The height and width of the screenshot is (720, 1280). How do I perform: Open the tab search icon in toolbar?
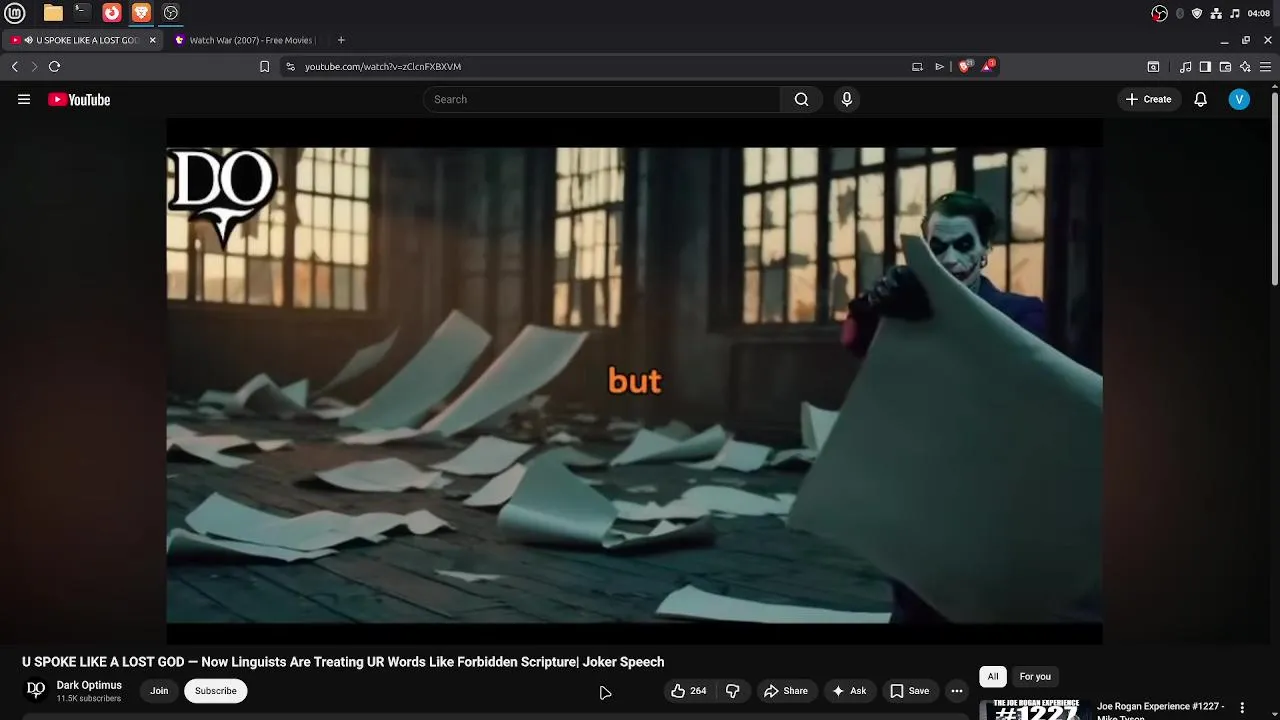tap(1153, 67)
